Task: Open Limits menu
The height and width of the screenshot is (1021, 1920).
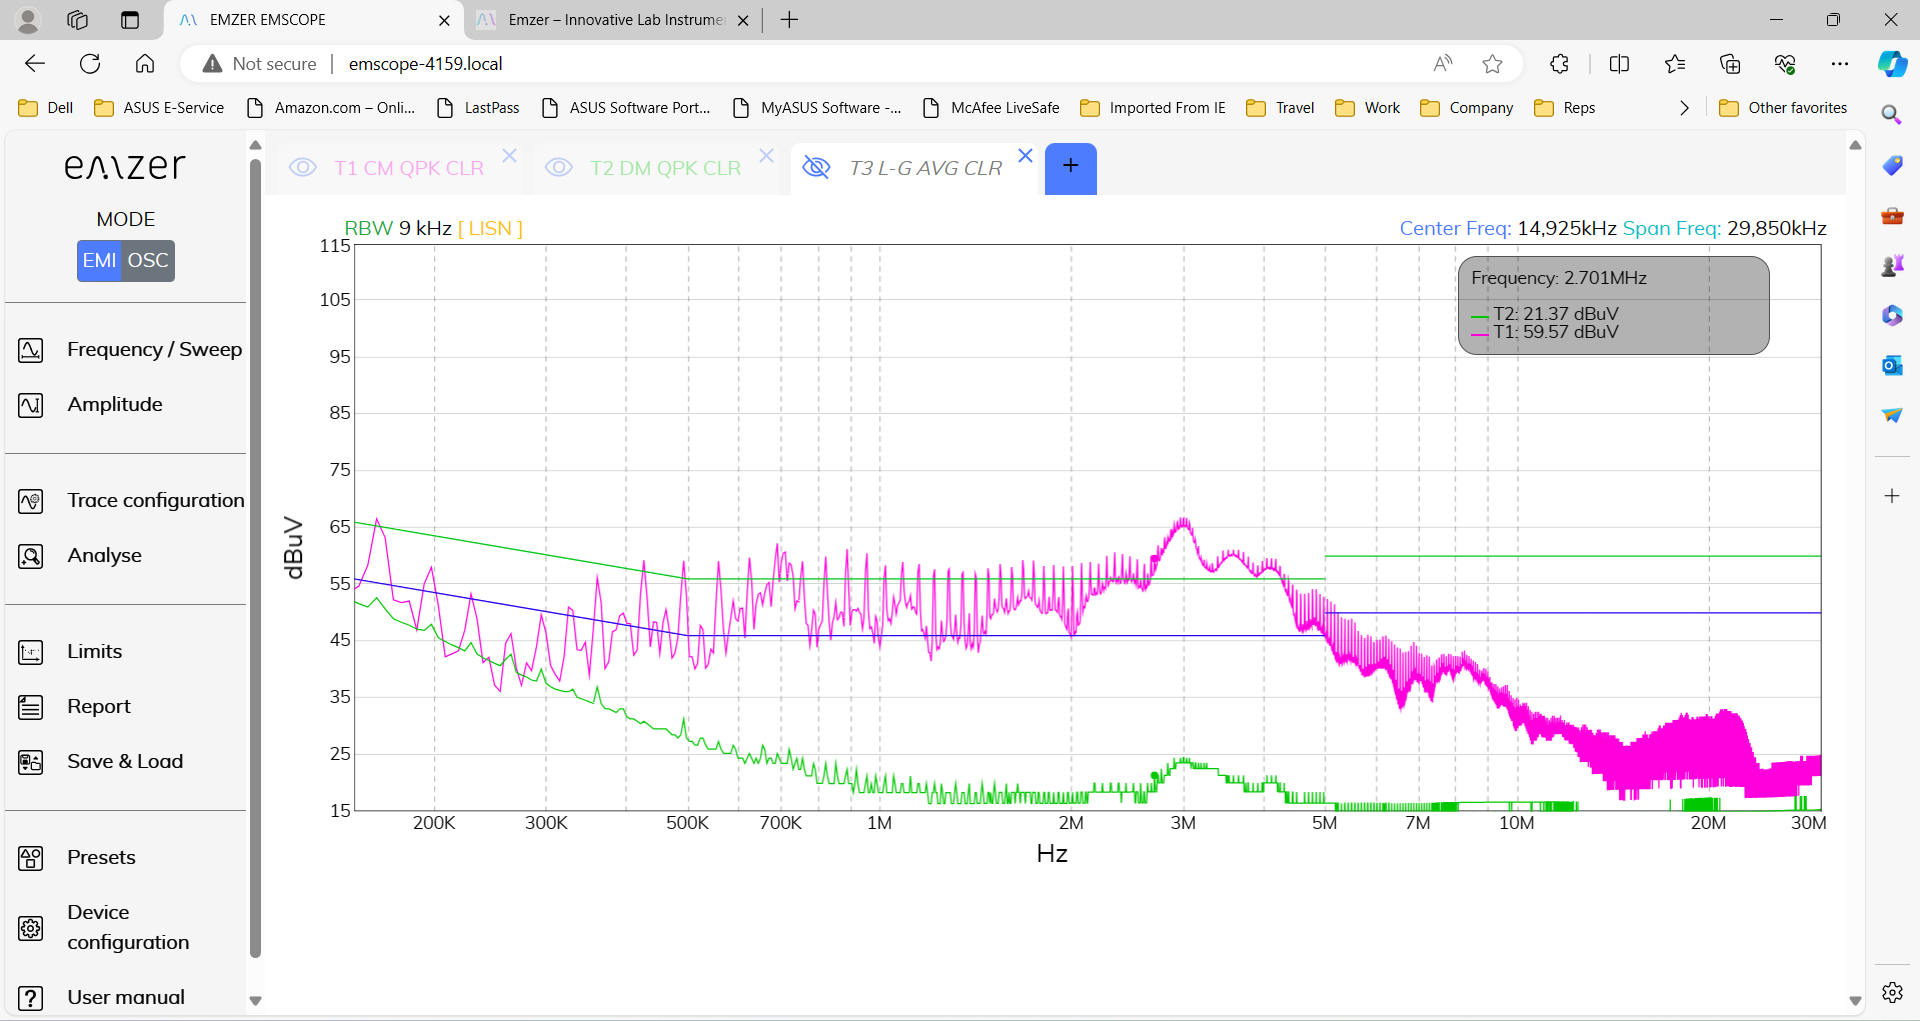Action: point(95,652)
